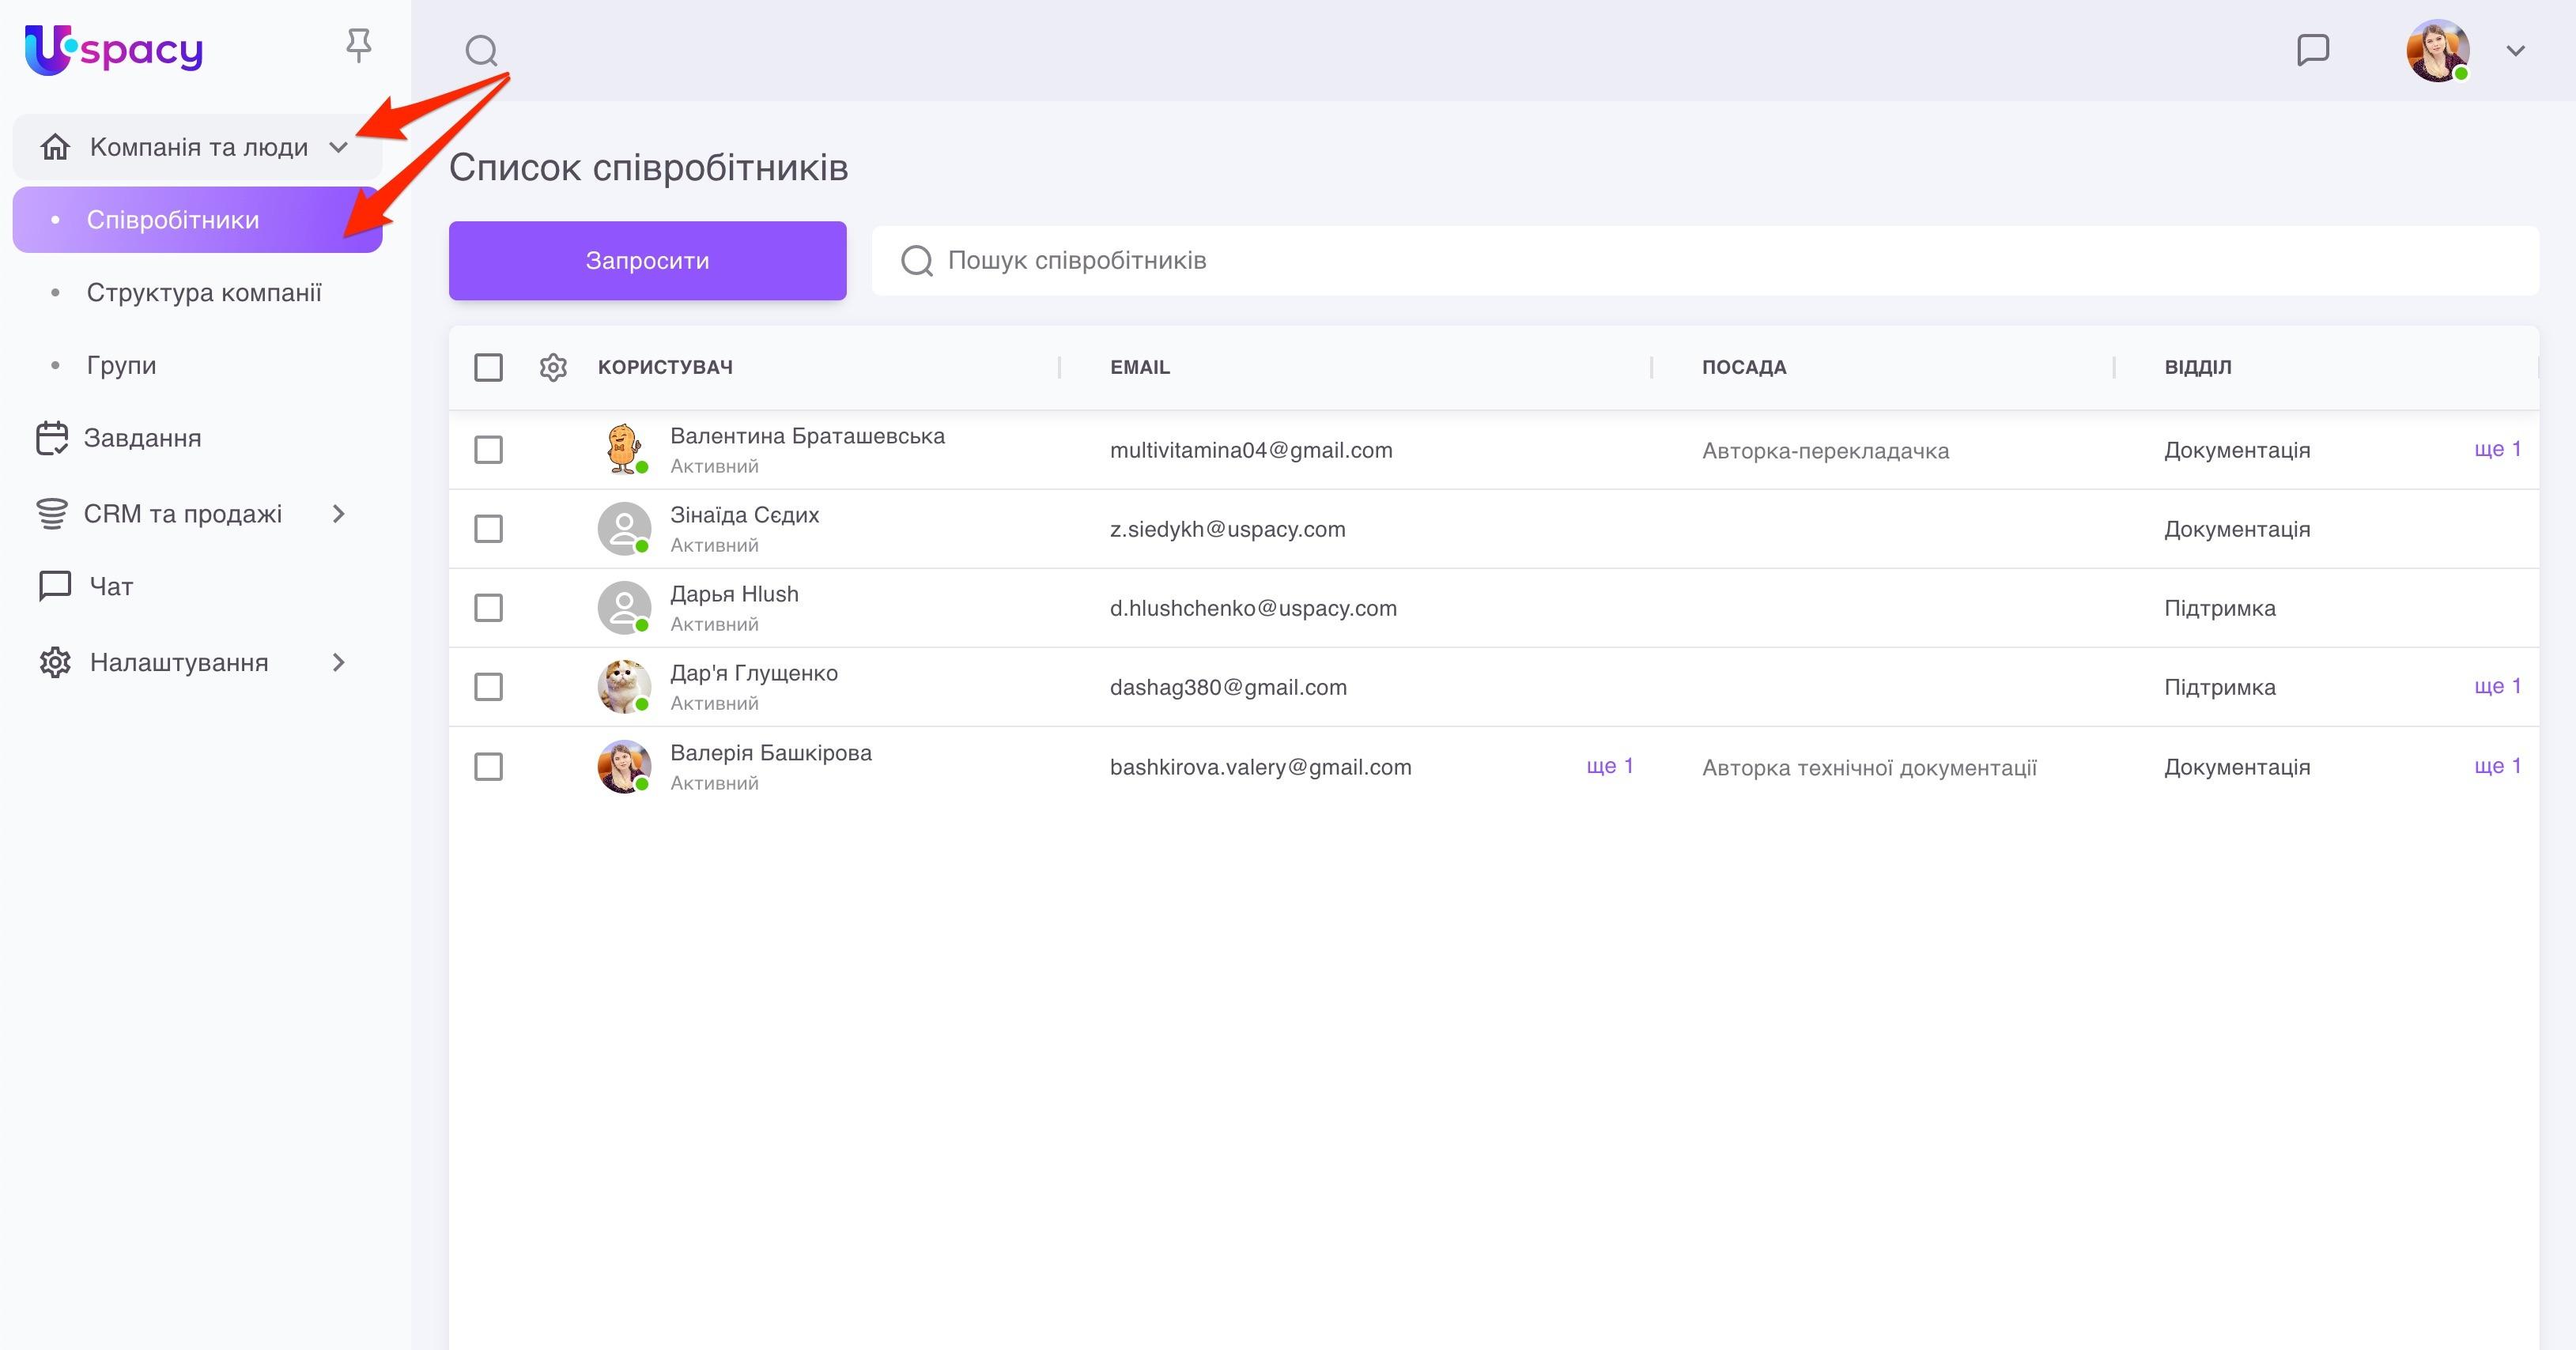Screen dimensions: 2576x1350
Task: Toggle the select-all header checkbox
Action: 488,367
